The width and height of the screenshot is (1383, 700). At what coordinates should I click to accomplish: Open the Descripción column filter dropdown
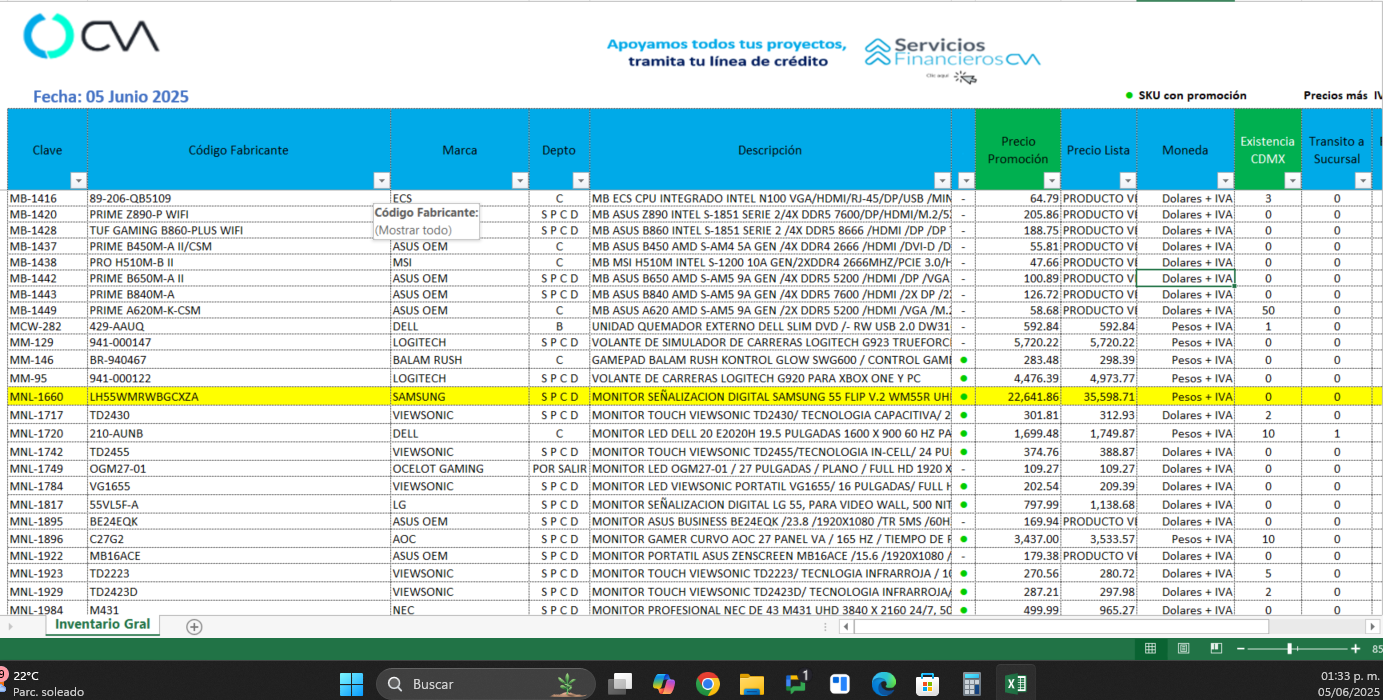click(945, 180)
